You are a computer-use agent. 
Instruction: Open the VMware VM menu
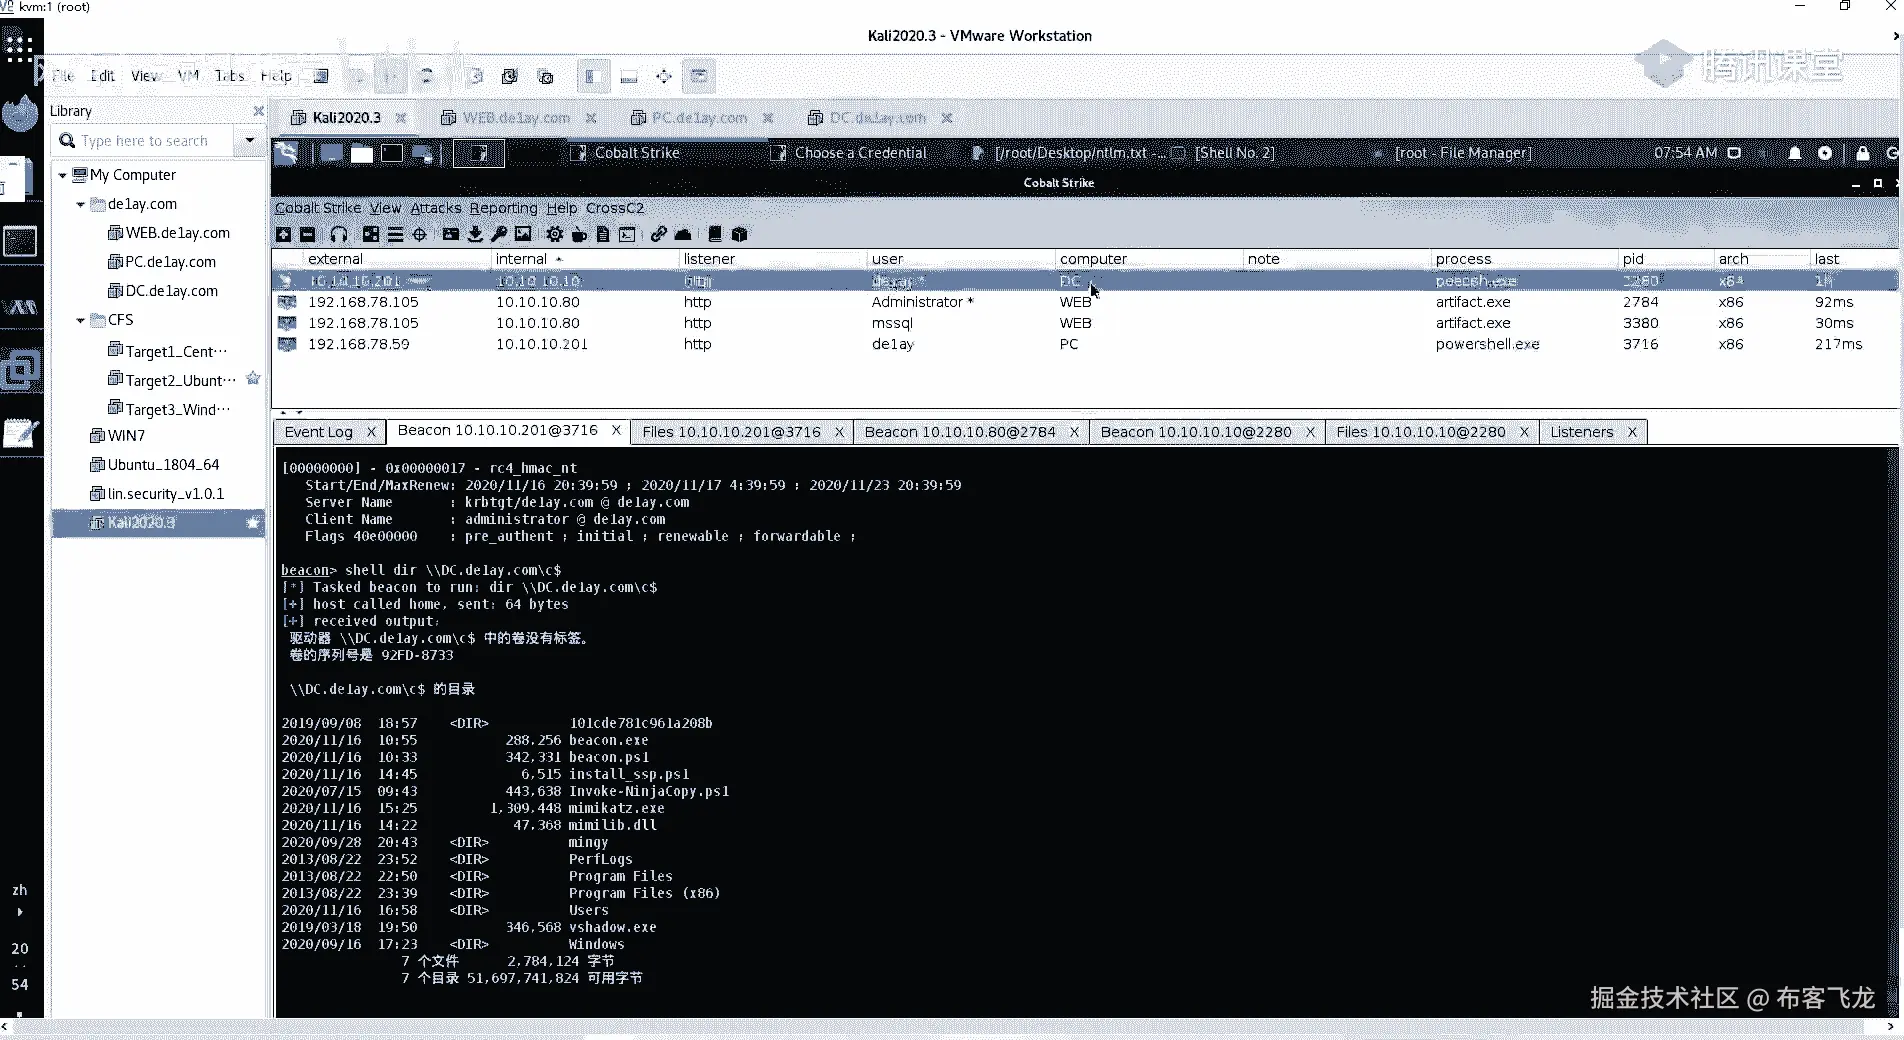[188, 76]
